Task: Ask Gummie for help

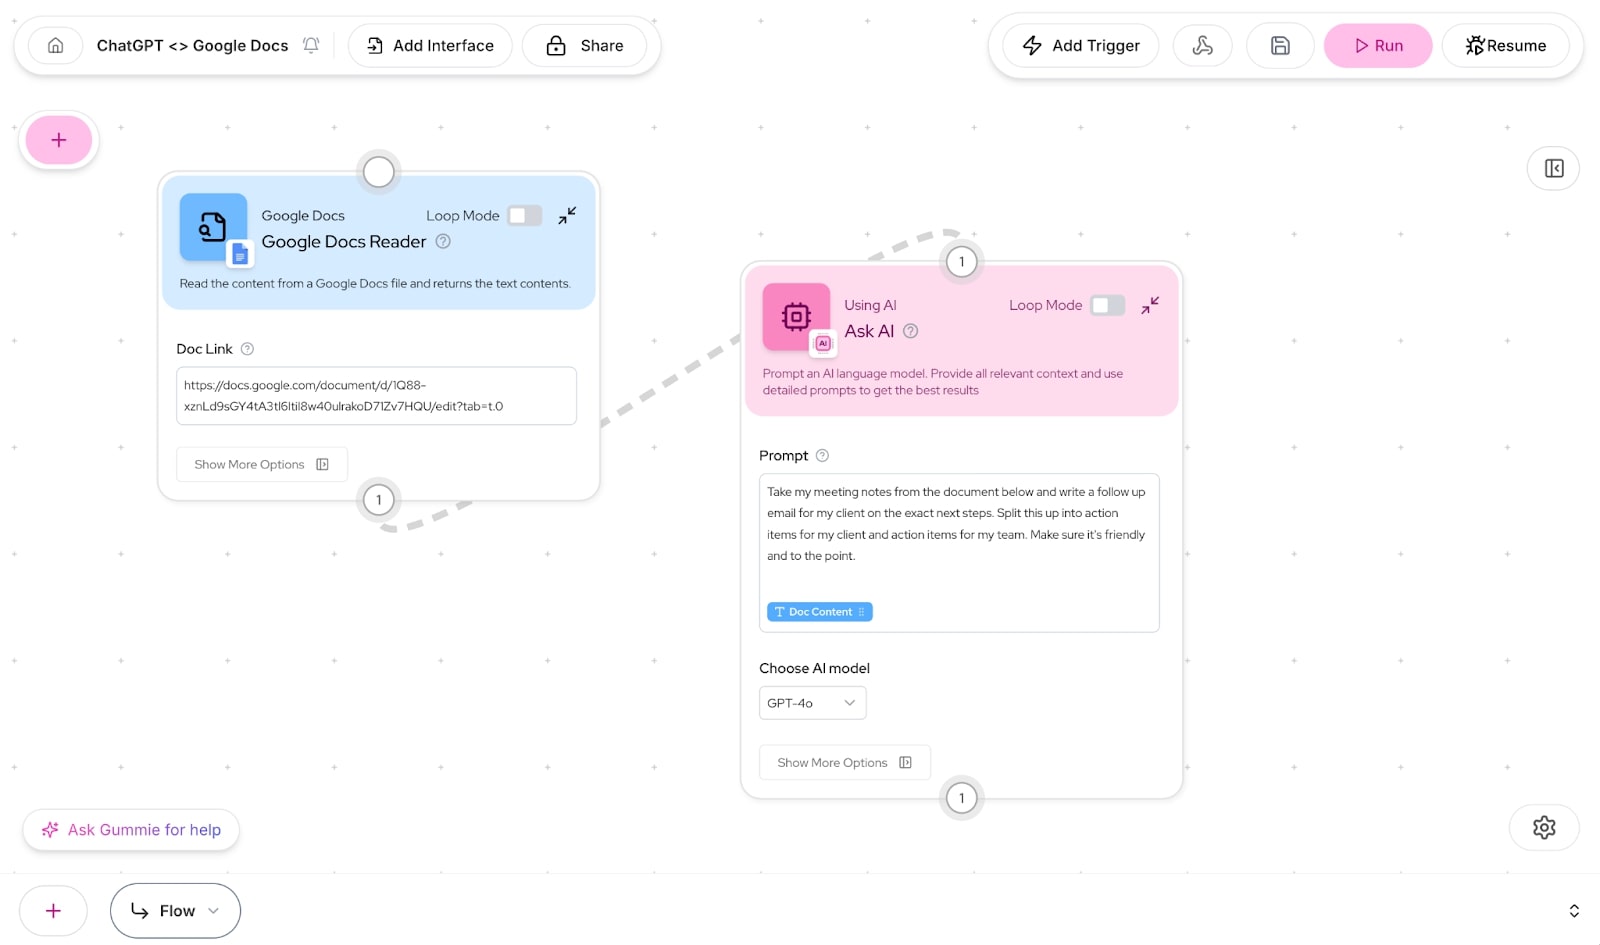Action: [131, 830]
